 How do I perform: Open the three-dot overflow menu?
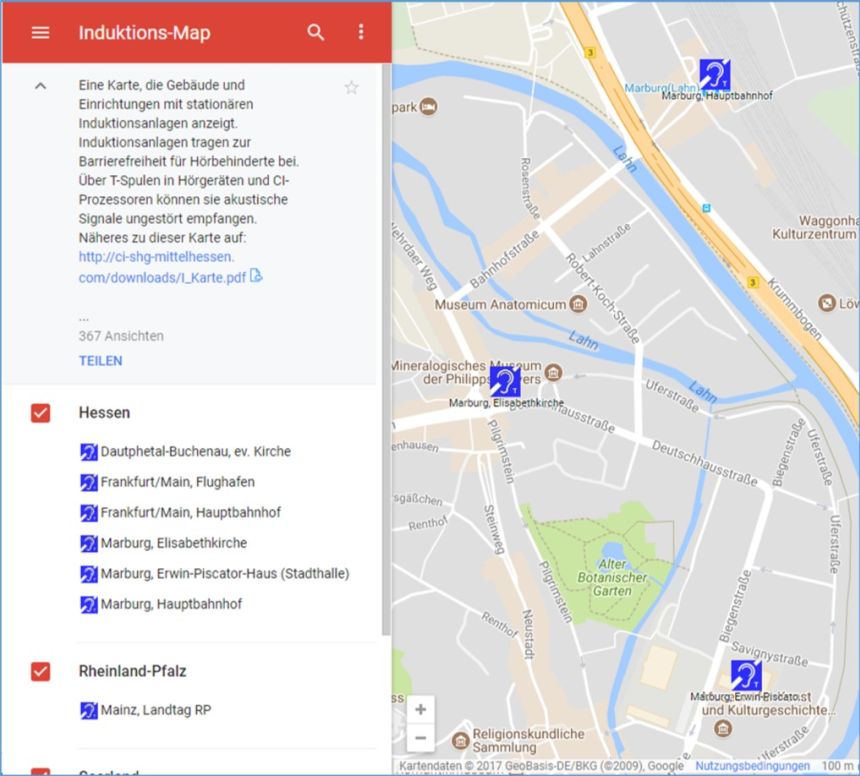tap(361, 31)
